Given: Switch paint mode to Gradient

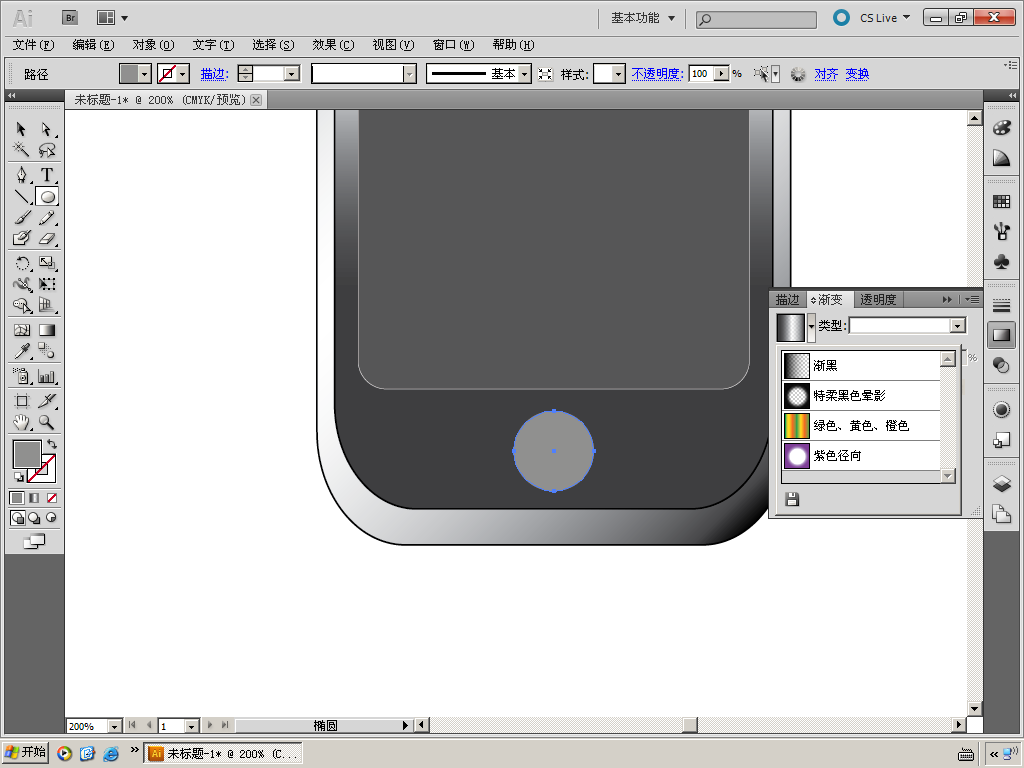Looking at the screenshot, I should 34,497.
